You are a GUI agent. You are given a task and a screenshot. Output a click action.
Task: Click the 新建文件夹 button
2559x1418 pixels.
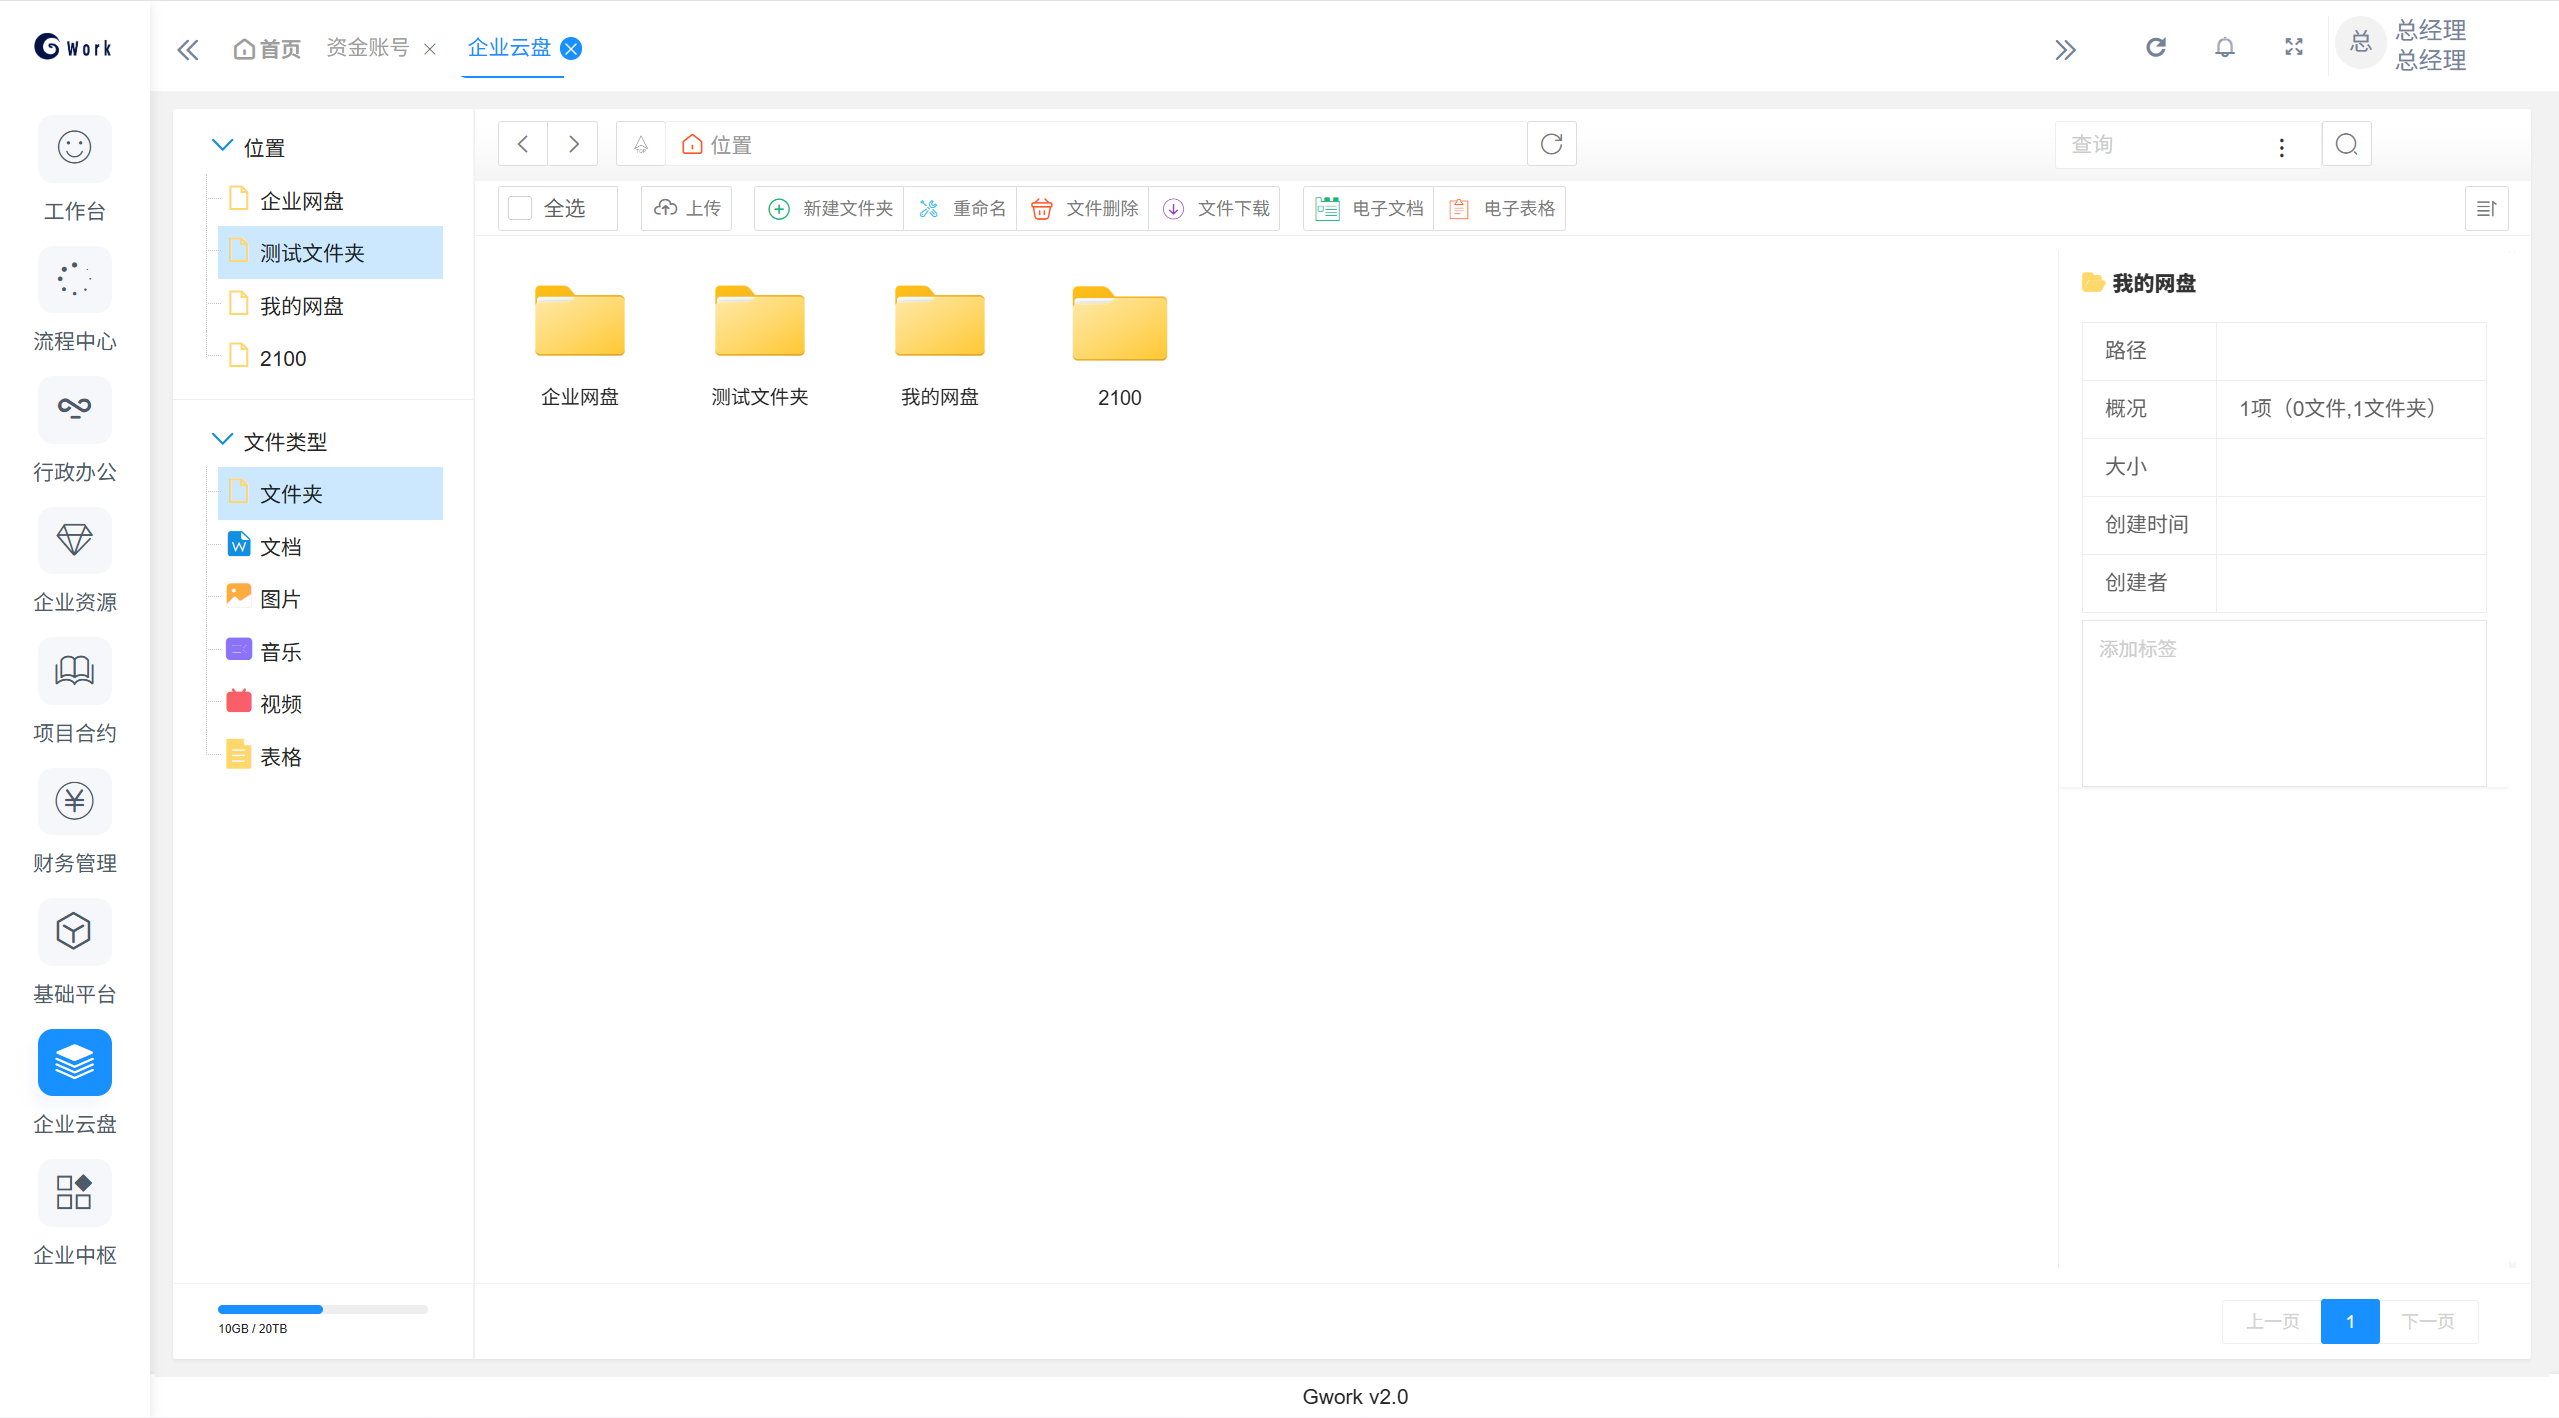[830, 208]
